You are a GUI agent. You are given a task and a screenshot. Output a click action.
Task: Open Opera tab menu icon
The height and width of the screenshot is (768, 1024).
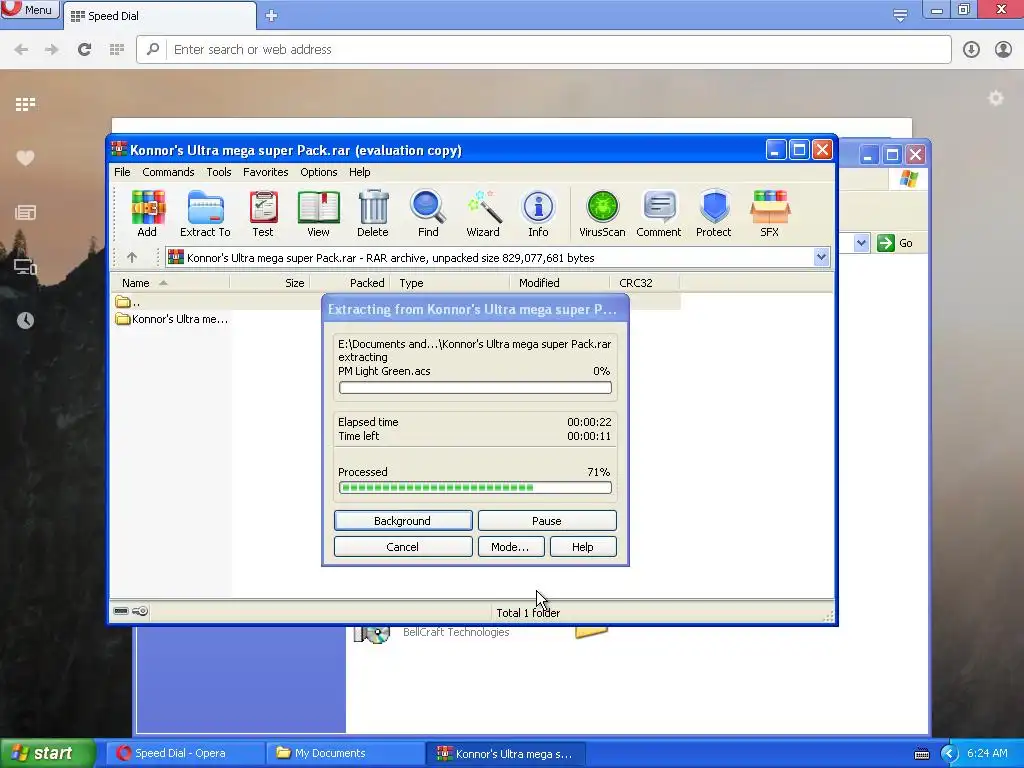coord(900,15)
